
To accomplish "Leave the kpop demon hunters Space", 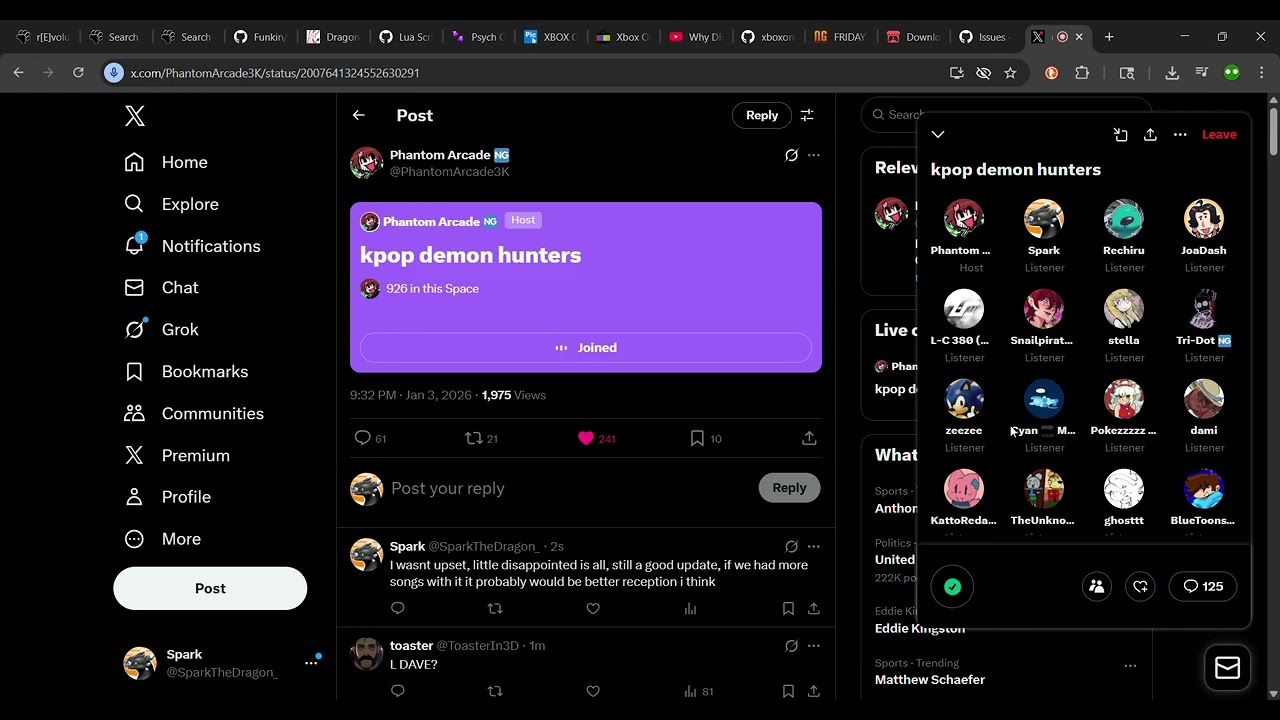I will click(x=1219, y=135).
